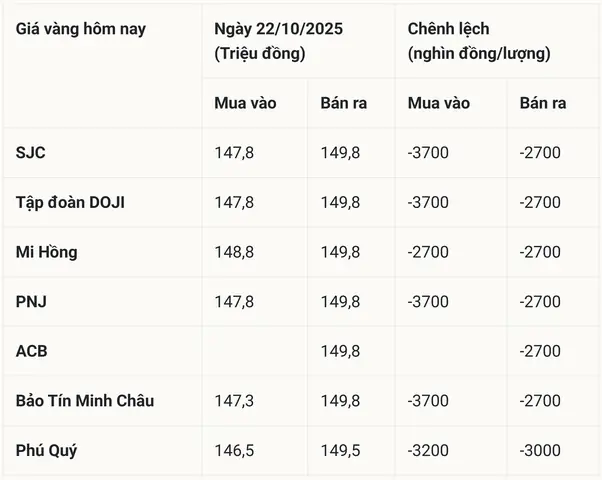Screen dimensions: 602x480
Task: Select the 'Phú Quý' row label
Action: click(46, 450)
